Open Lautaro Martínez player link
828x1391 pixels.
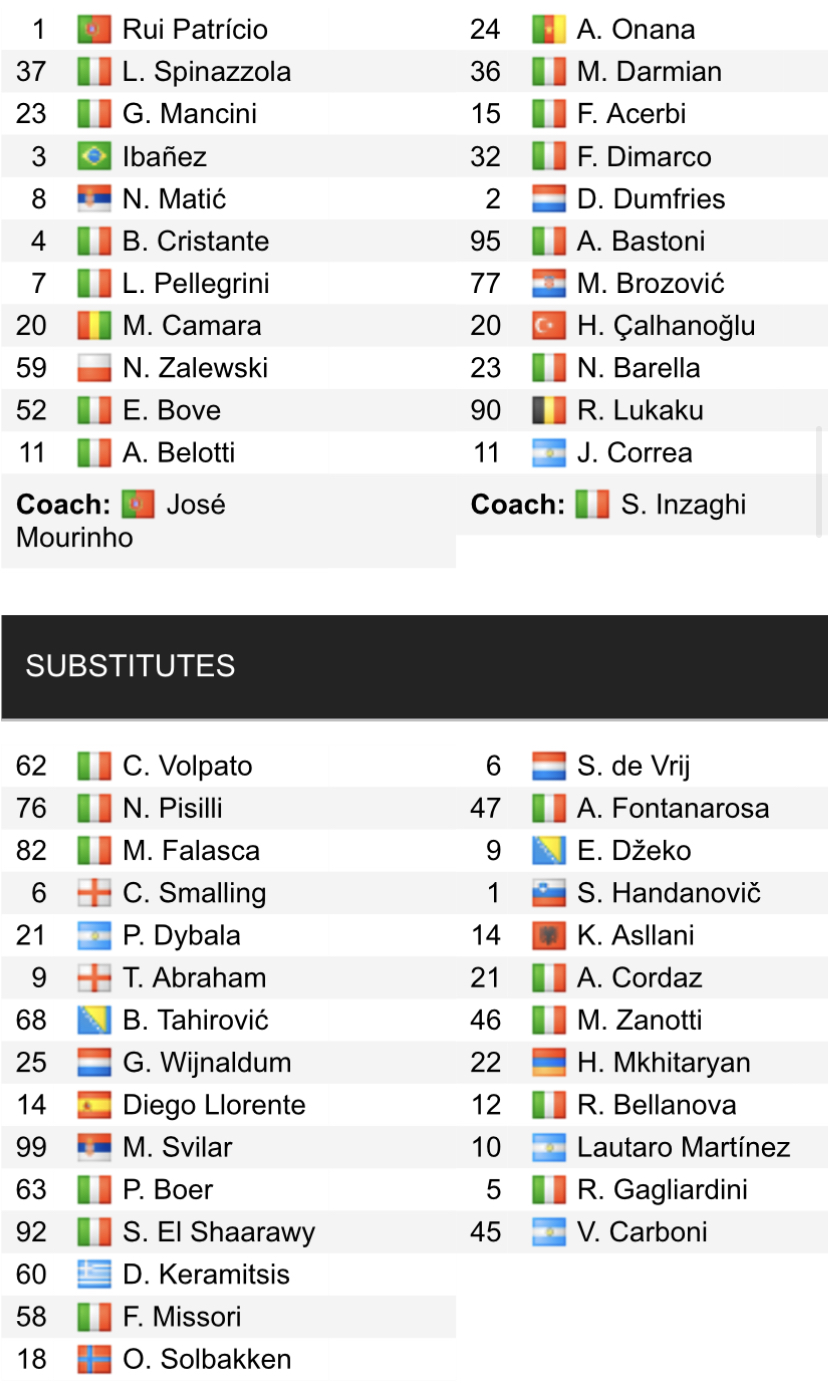(683, 1148)
